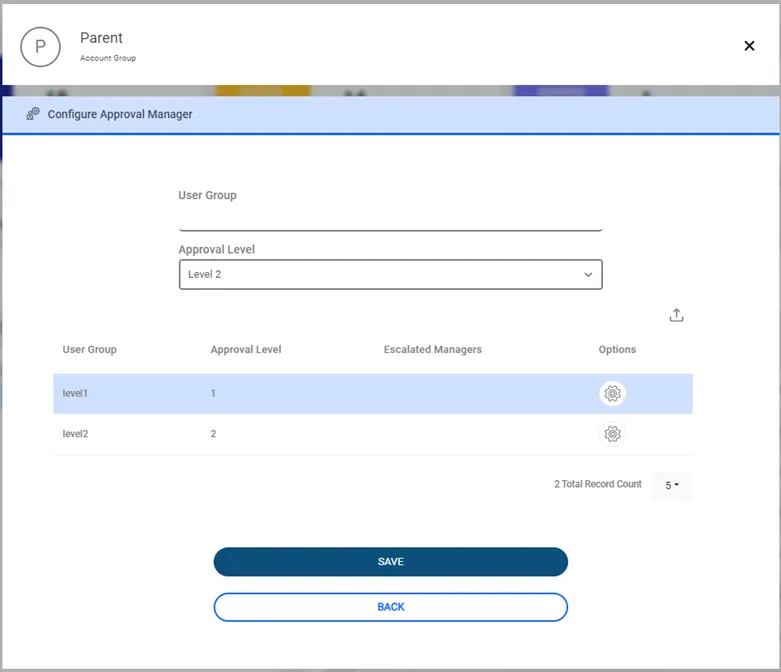Click the Configure Approval Manager gears icon
The height and width of the screenshot is (672, 781).
(x=33, y=114)
